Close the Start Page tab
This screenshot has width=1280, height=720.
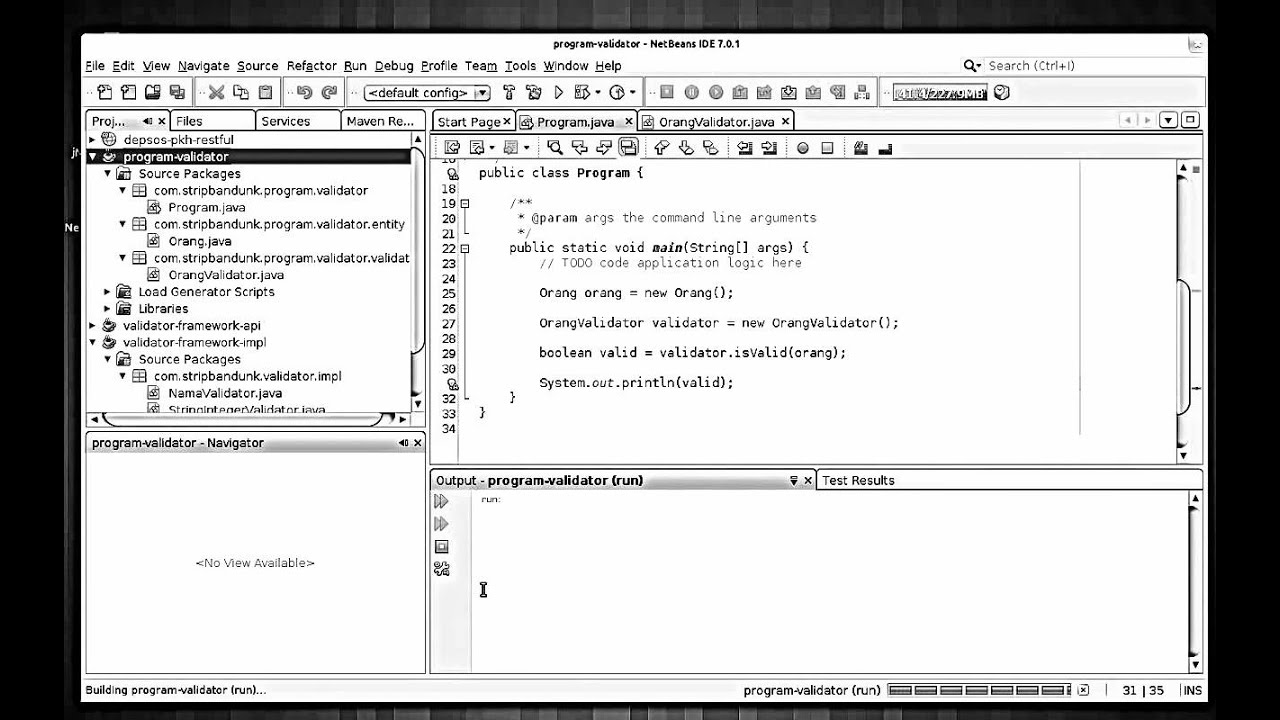point(507,122)
